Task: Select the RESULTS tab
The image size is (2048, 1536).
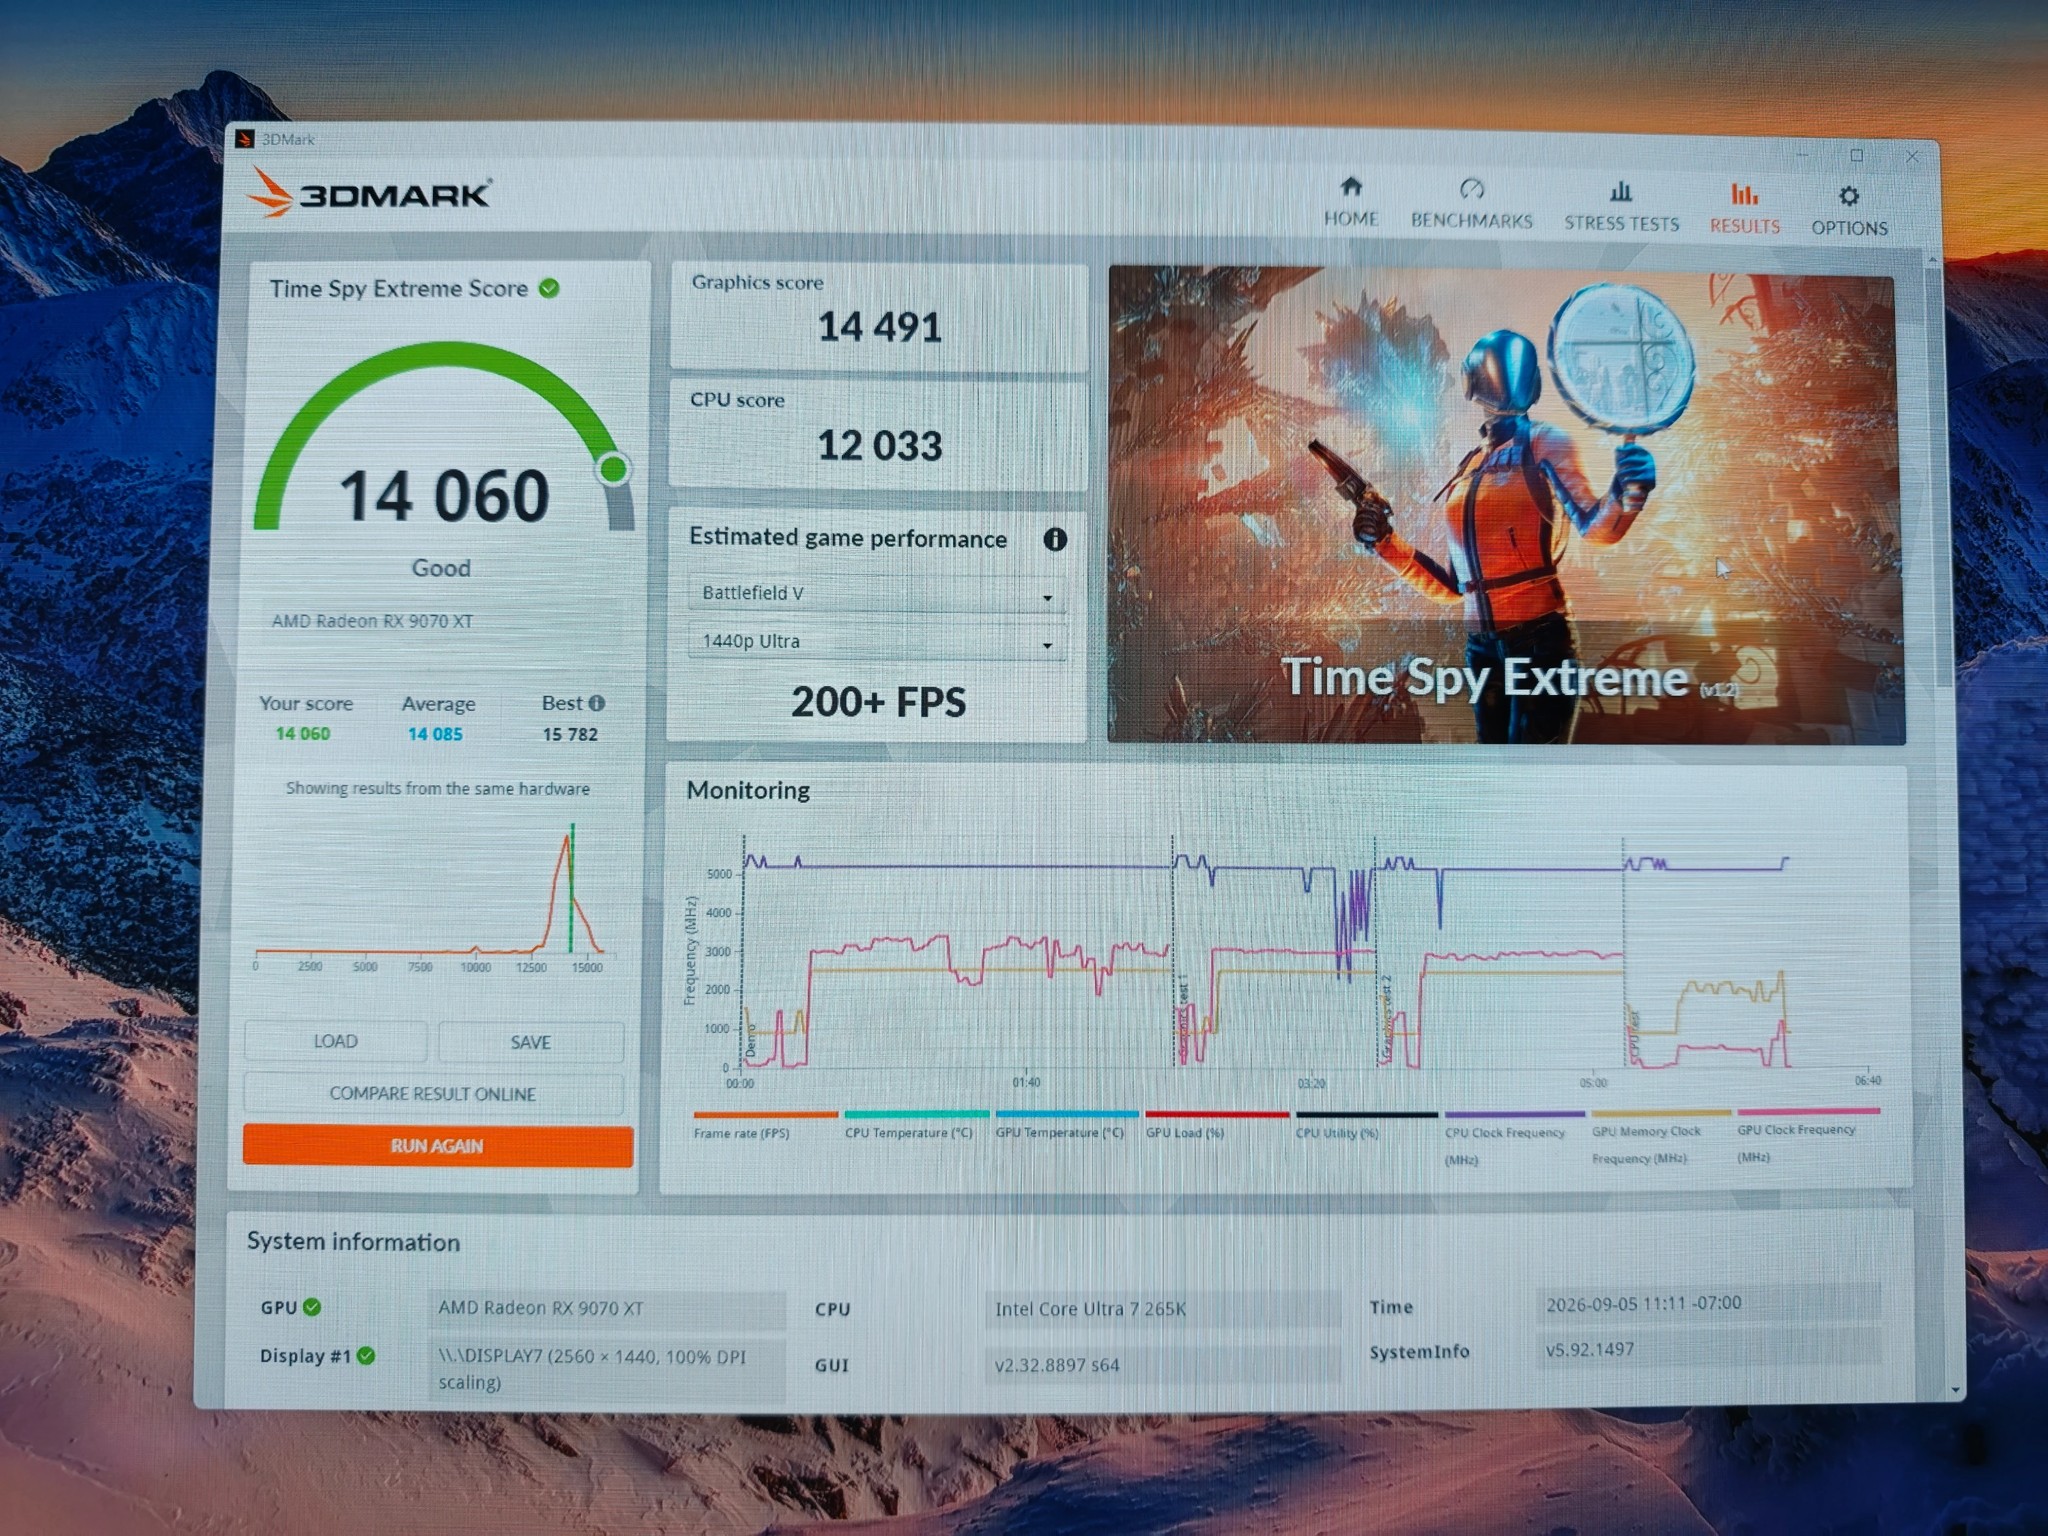Action: point(1744,209)
